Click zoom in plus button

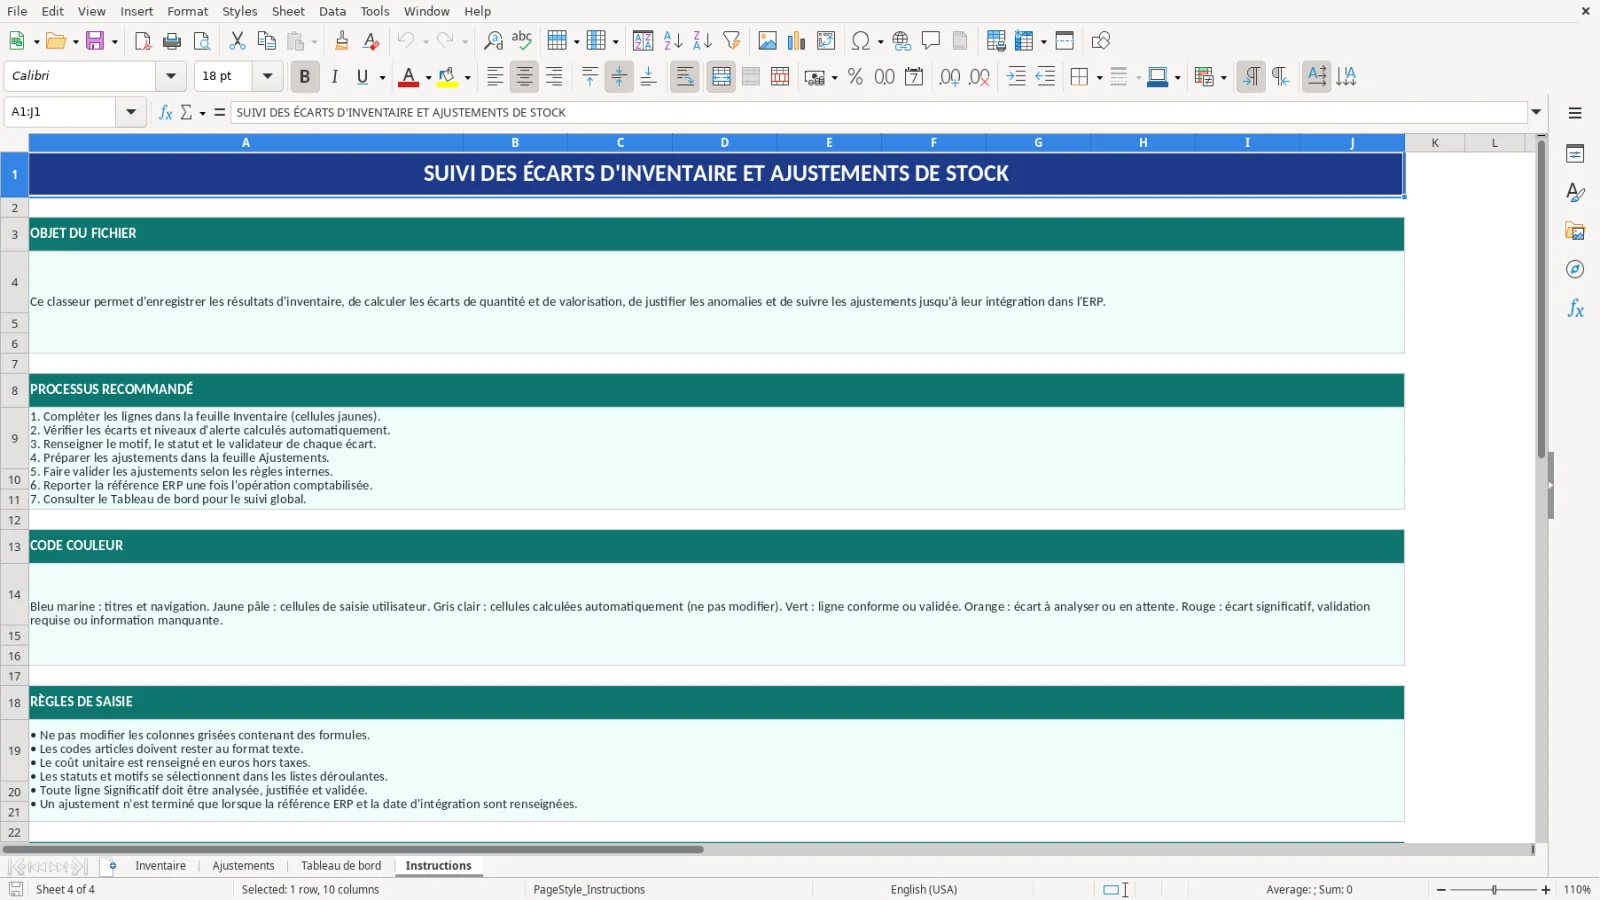pyautogui.click(x=1546, y=890)
